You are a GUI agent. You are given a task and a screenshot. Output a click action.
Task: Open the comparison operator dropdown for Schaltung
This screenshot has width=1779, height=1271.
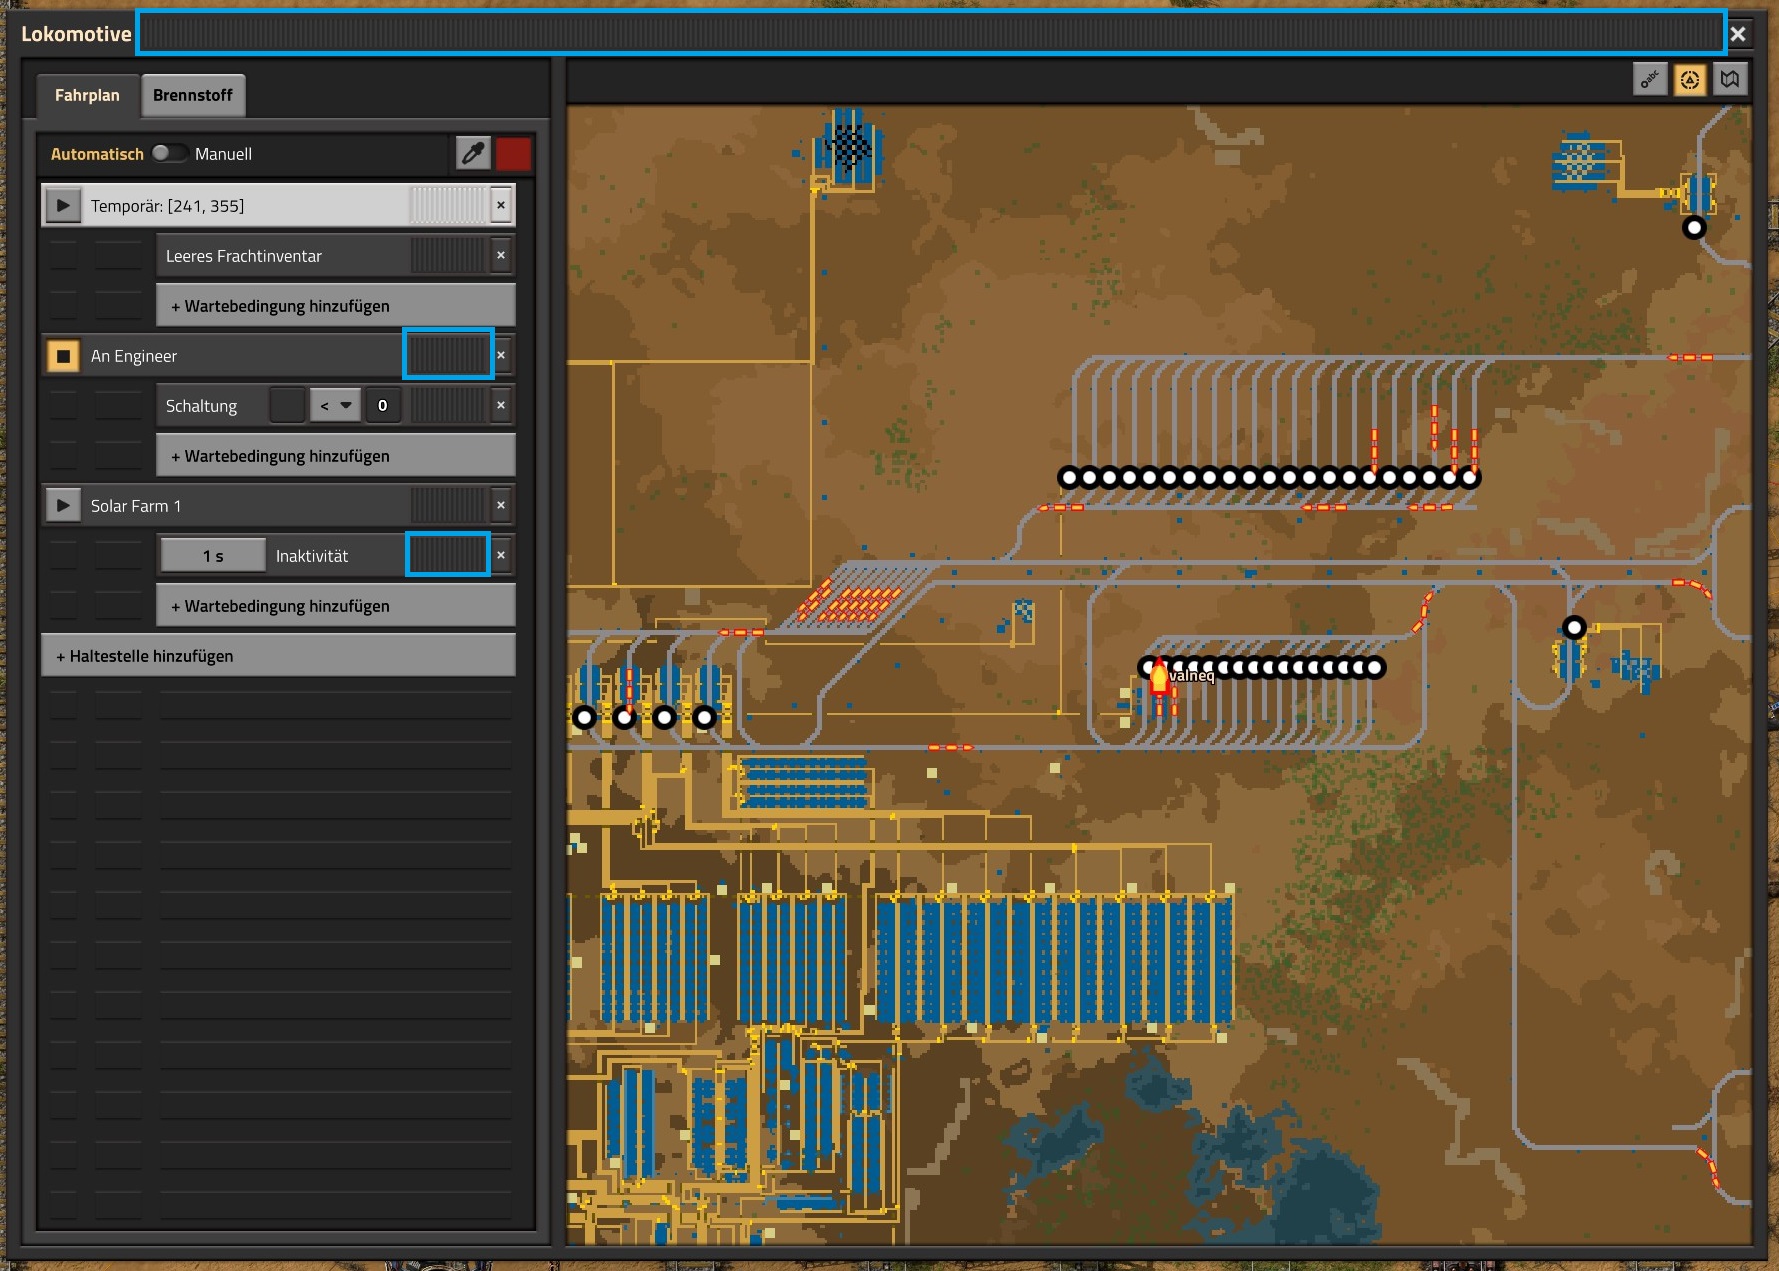coord(334,406)
